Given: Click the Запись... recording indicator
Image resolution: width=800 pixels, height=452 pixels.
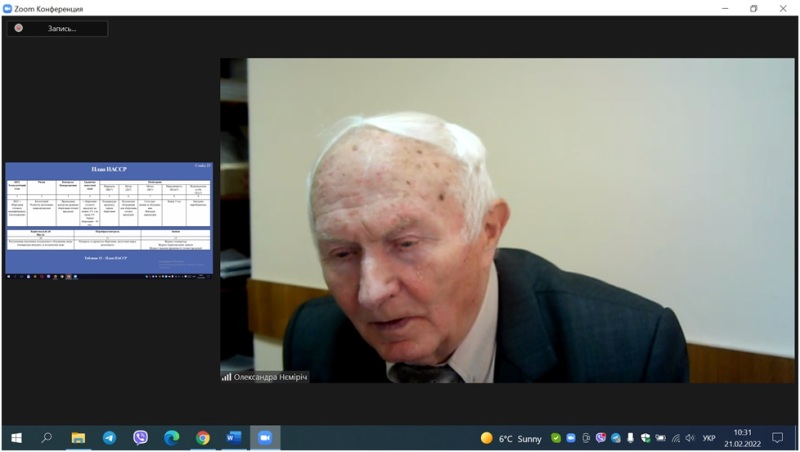Looking at the screenshot, I should tap(57, 29).
